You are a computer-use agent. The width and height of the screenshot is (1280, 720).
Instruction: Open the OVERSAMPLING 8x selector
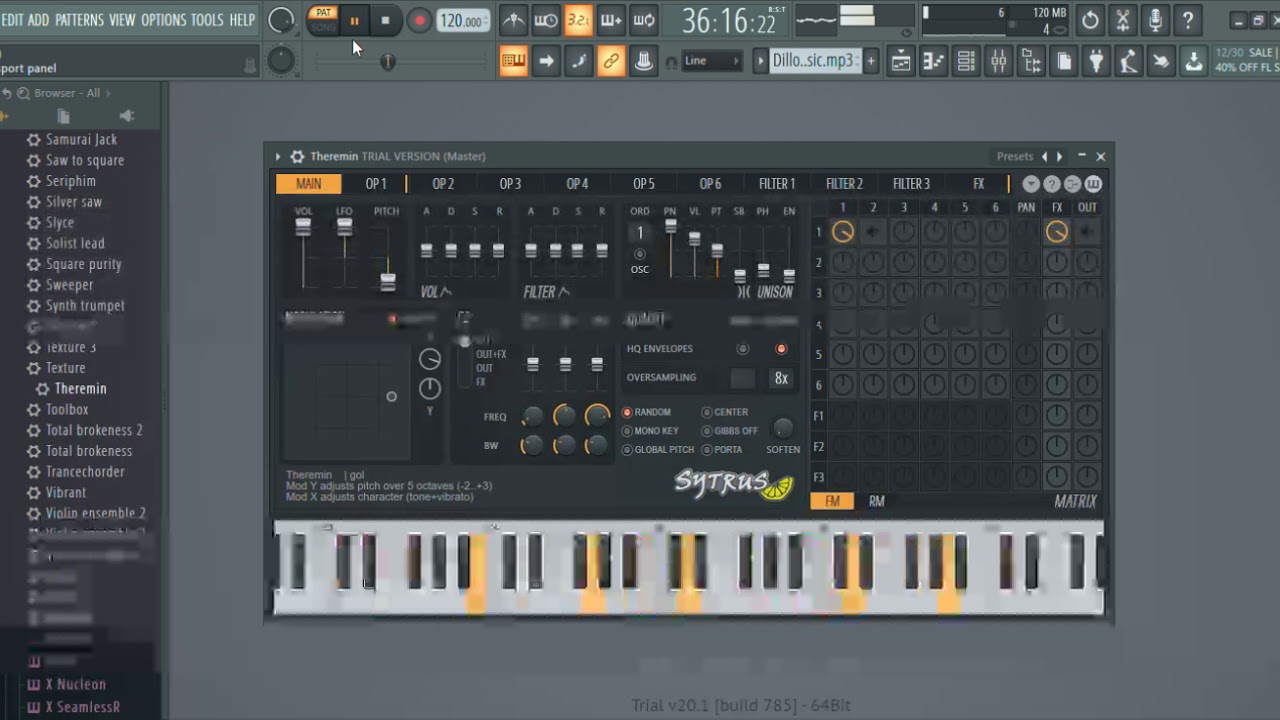click(x=781, y=378)
